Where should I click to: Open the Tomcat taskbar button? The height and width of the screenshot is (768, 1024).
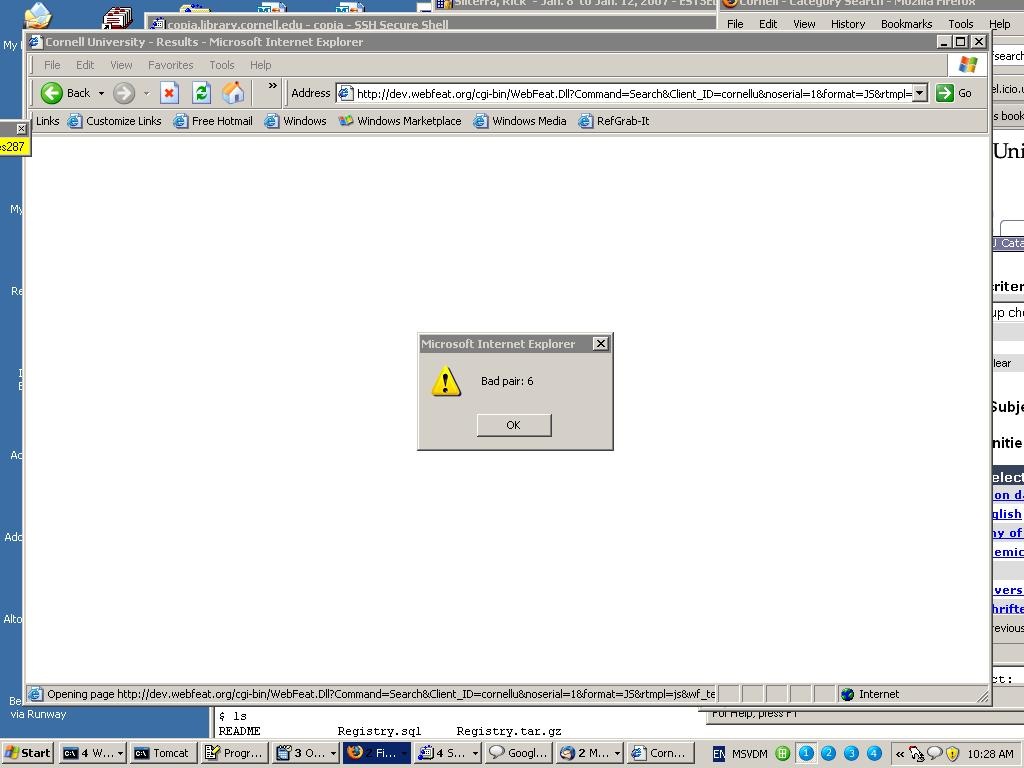pyautogui.click(x=161, y=753)
